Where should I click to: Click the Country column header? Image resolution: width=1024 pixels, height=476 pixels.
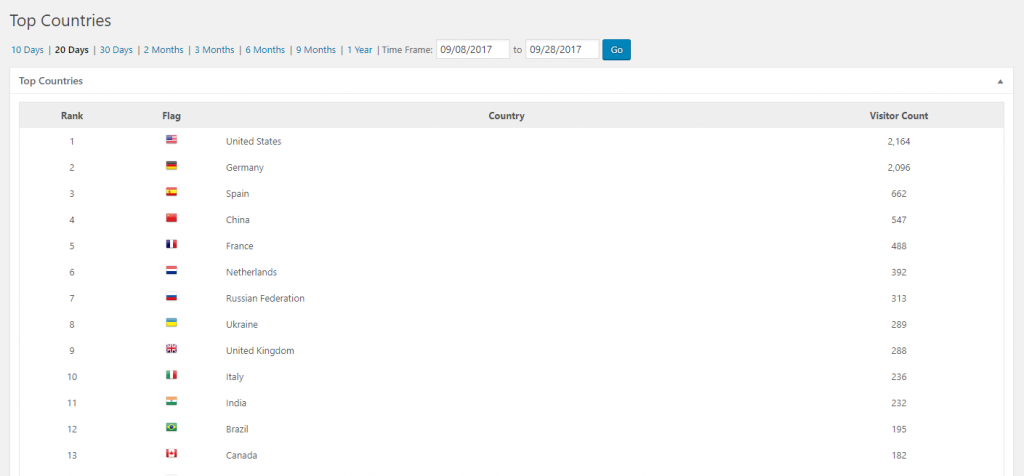click(x=506, y=116)
